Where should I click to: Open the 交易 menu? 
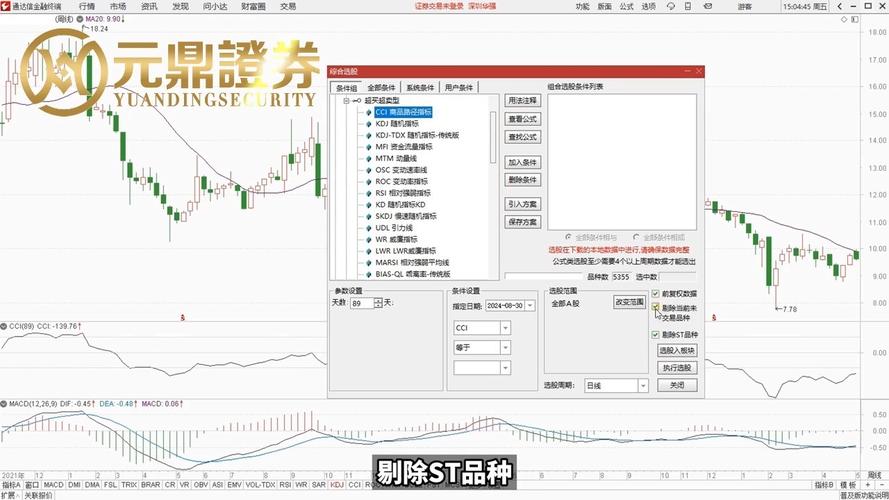[288, 6]
